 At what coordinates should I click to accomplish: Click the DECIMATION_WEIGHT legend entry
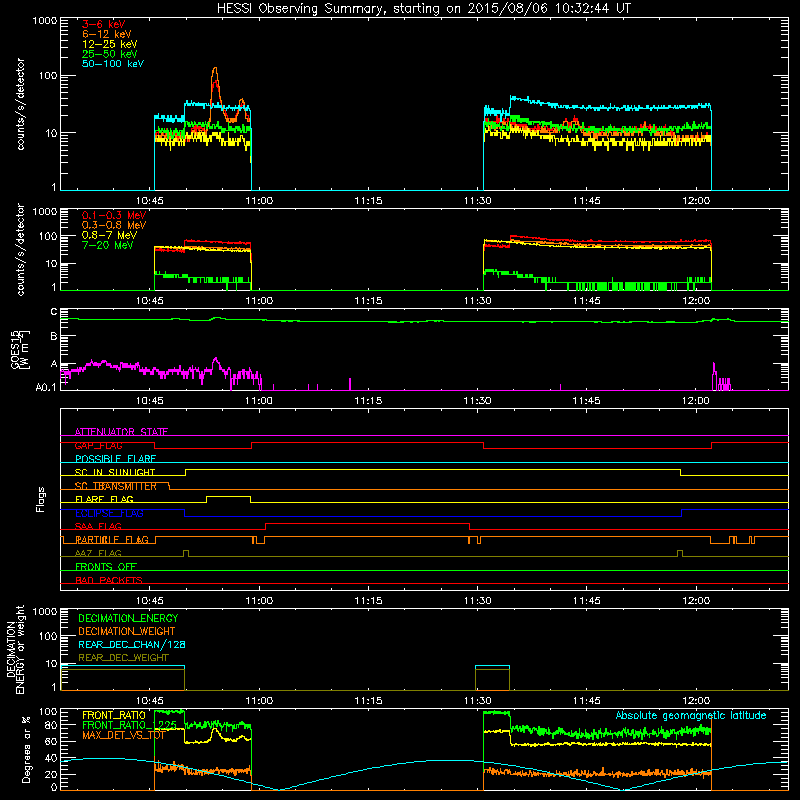(127, 631)
